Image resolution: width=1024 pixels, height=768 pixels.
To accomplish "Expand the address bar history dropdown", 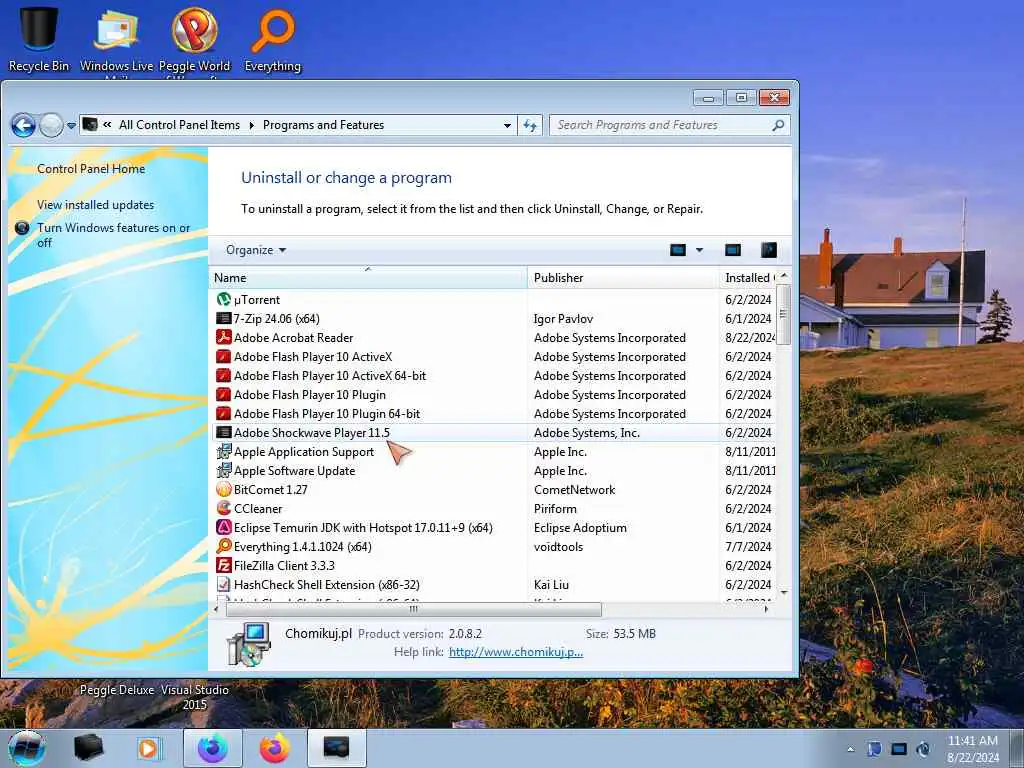I will [x=507, y=125].
